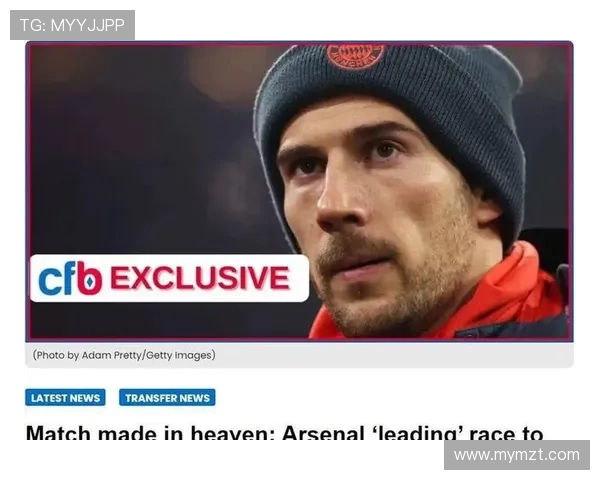Screen dimensions: 600x480
Task: Click the grey caption bar under photo
Action: click(400, 355)
